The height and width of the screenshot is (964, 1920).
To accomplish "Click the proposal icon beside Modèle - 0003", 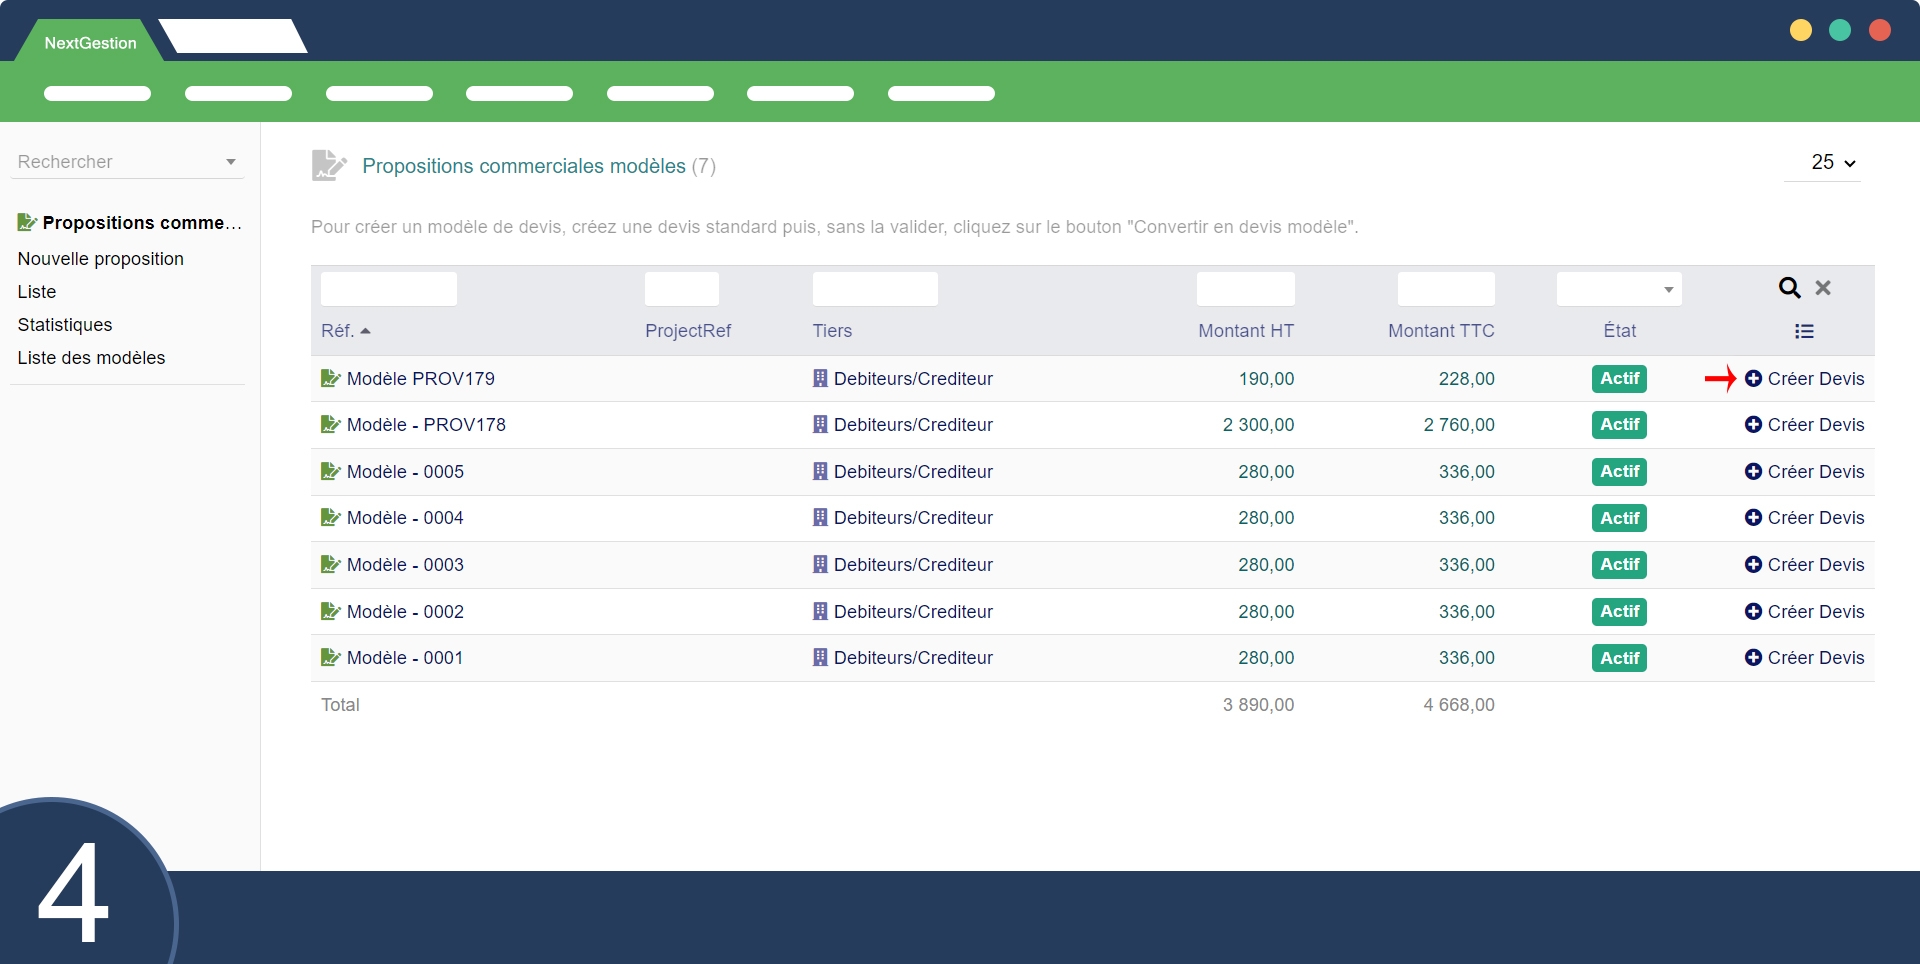I will (330, 565).
